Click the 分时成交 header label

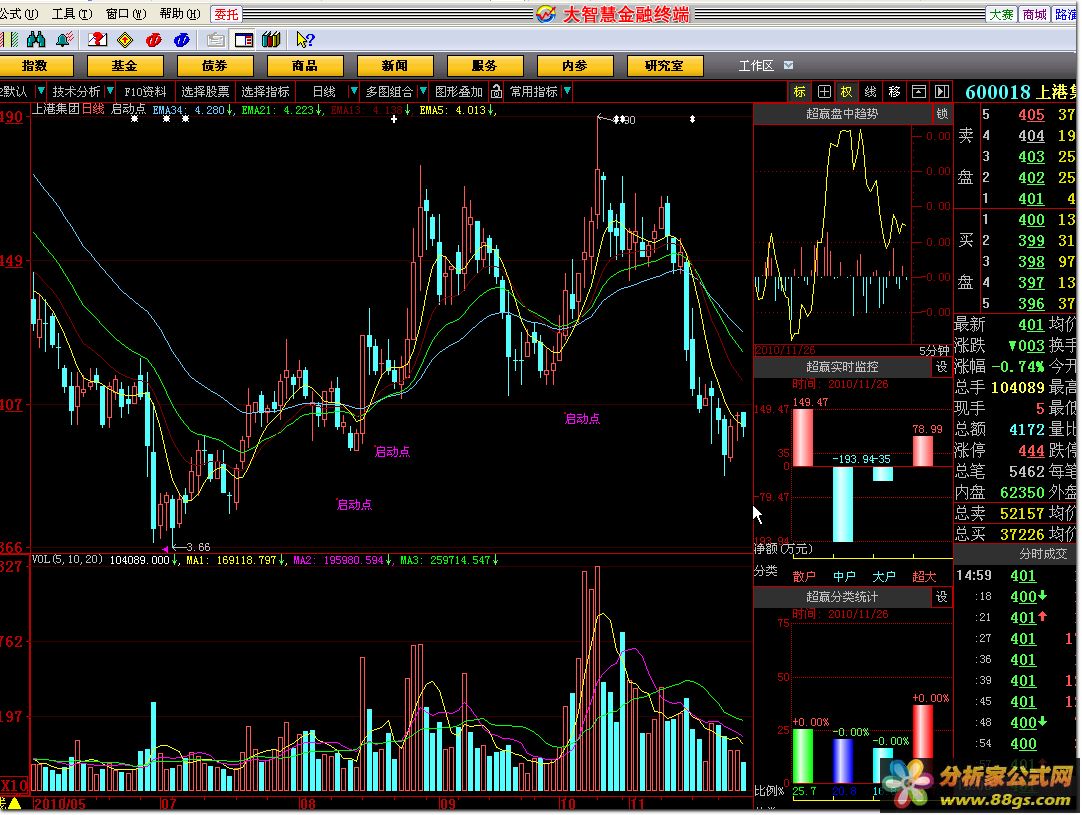tap(1043, 553)
